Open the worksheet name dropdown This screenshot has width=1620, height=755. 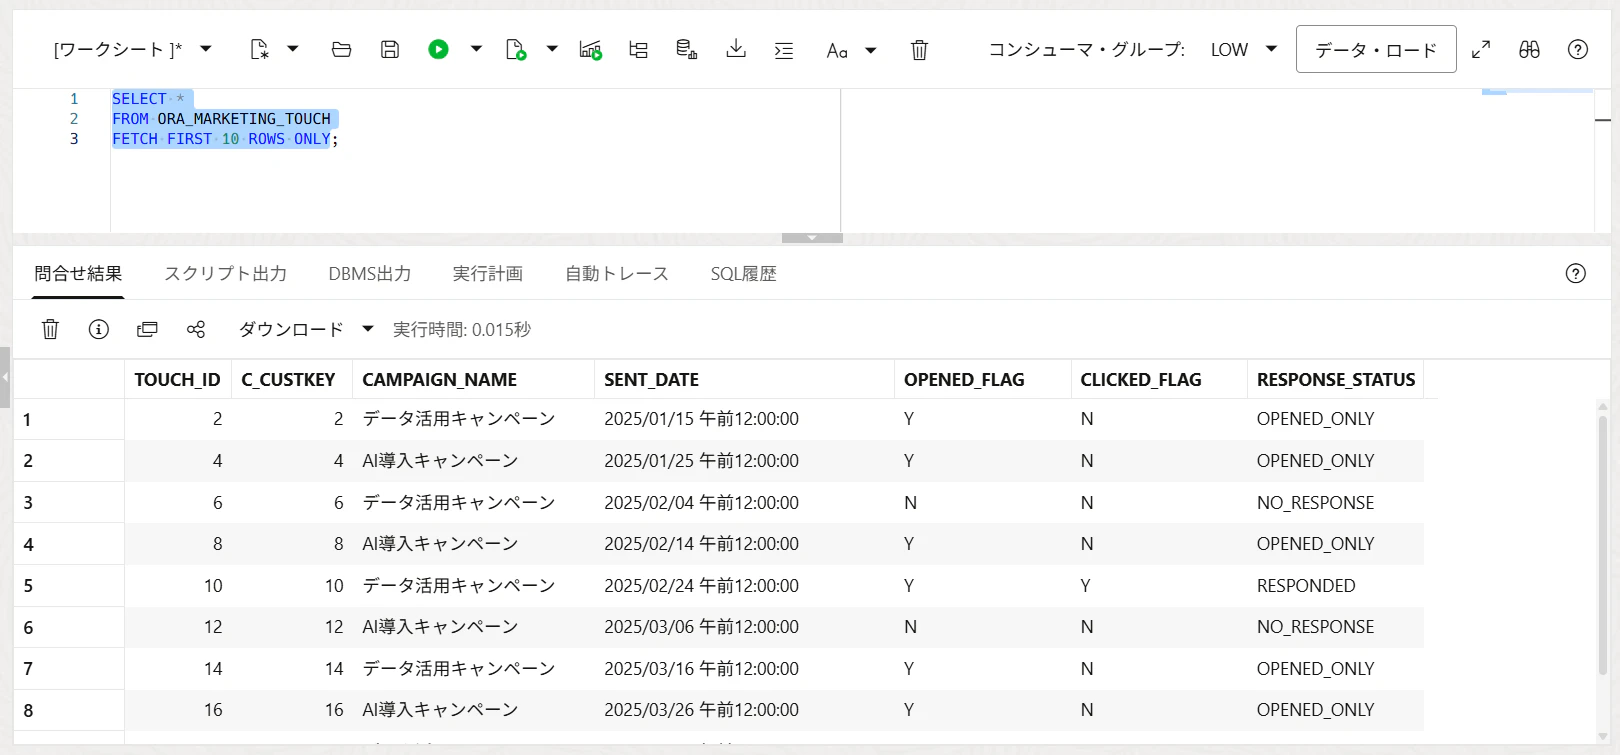(x=206, y=48)
